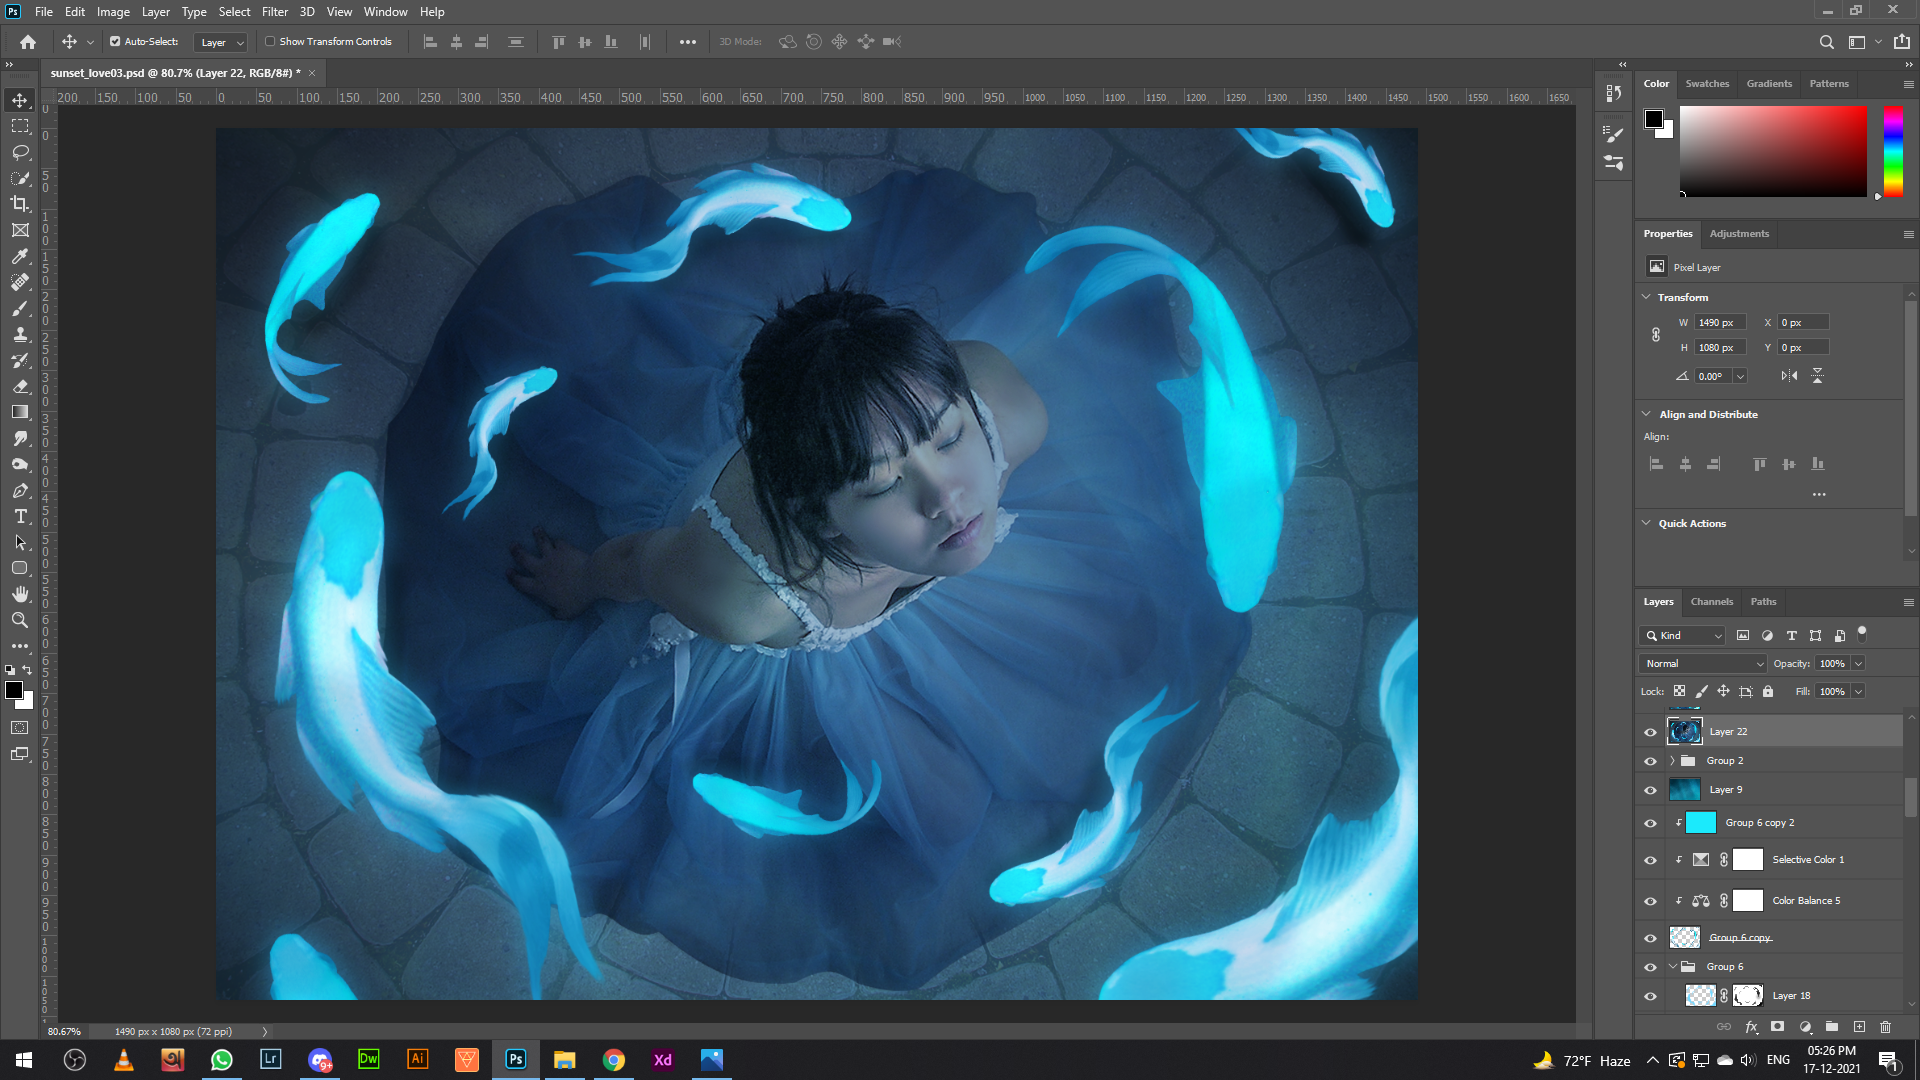Hide Group 2 visibility eye

(1650, 761)
